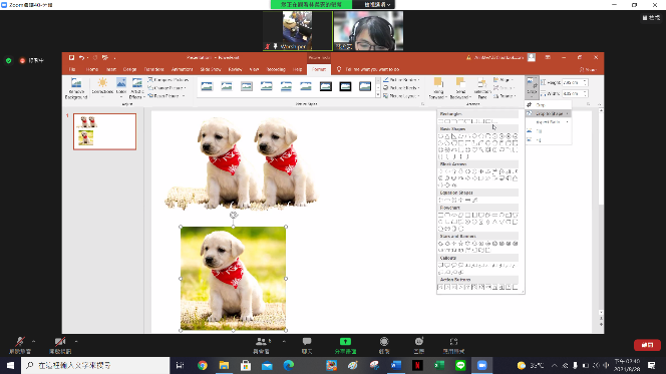Screen dimensions: 666x374
Task: Click the red end meeting button
Action: pos(647,345)
